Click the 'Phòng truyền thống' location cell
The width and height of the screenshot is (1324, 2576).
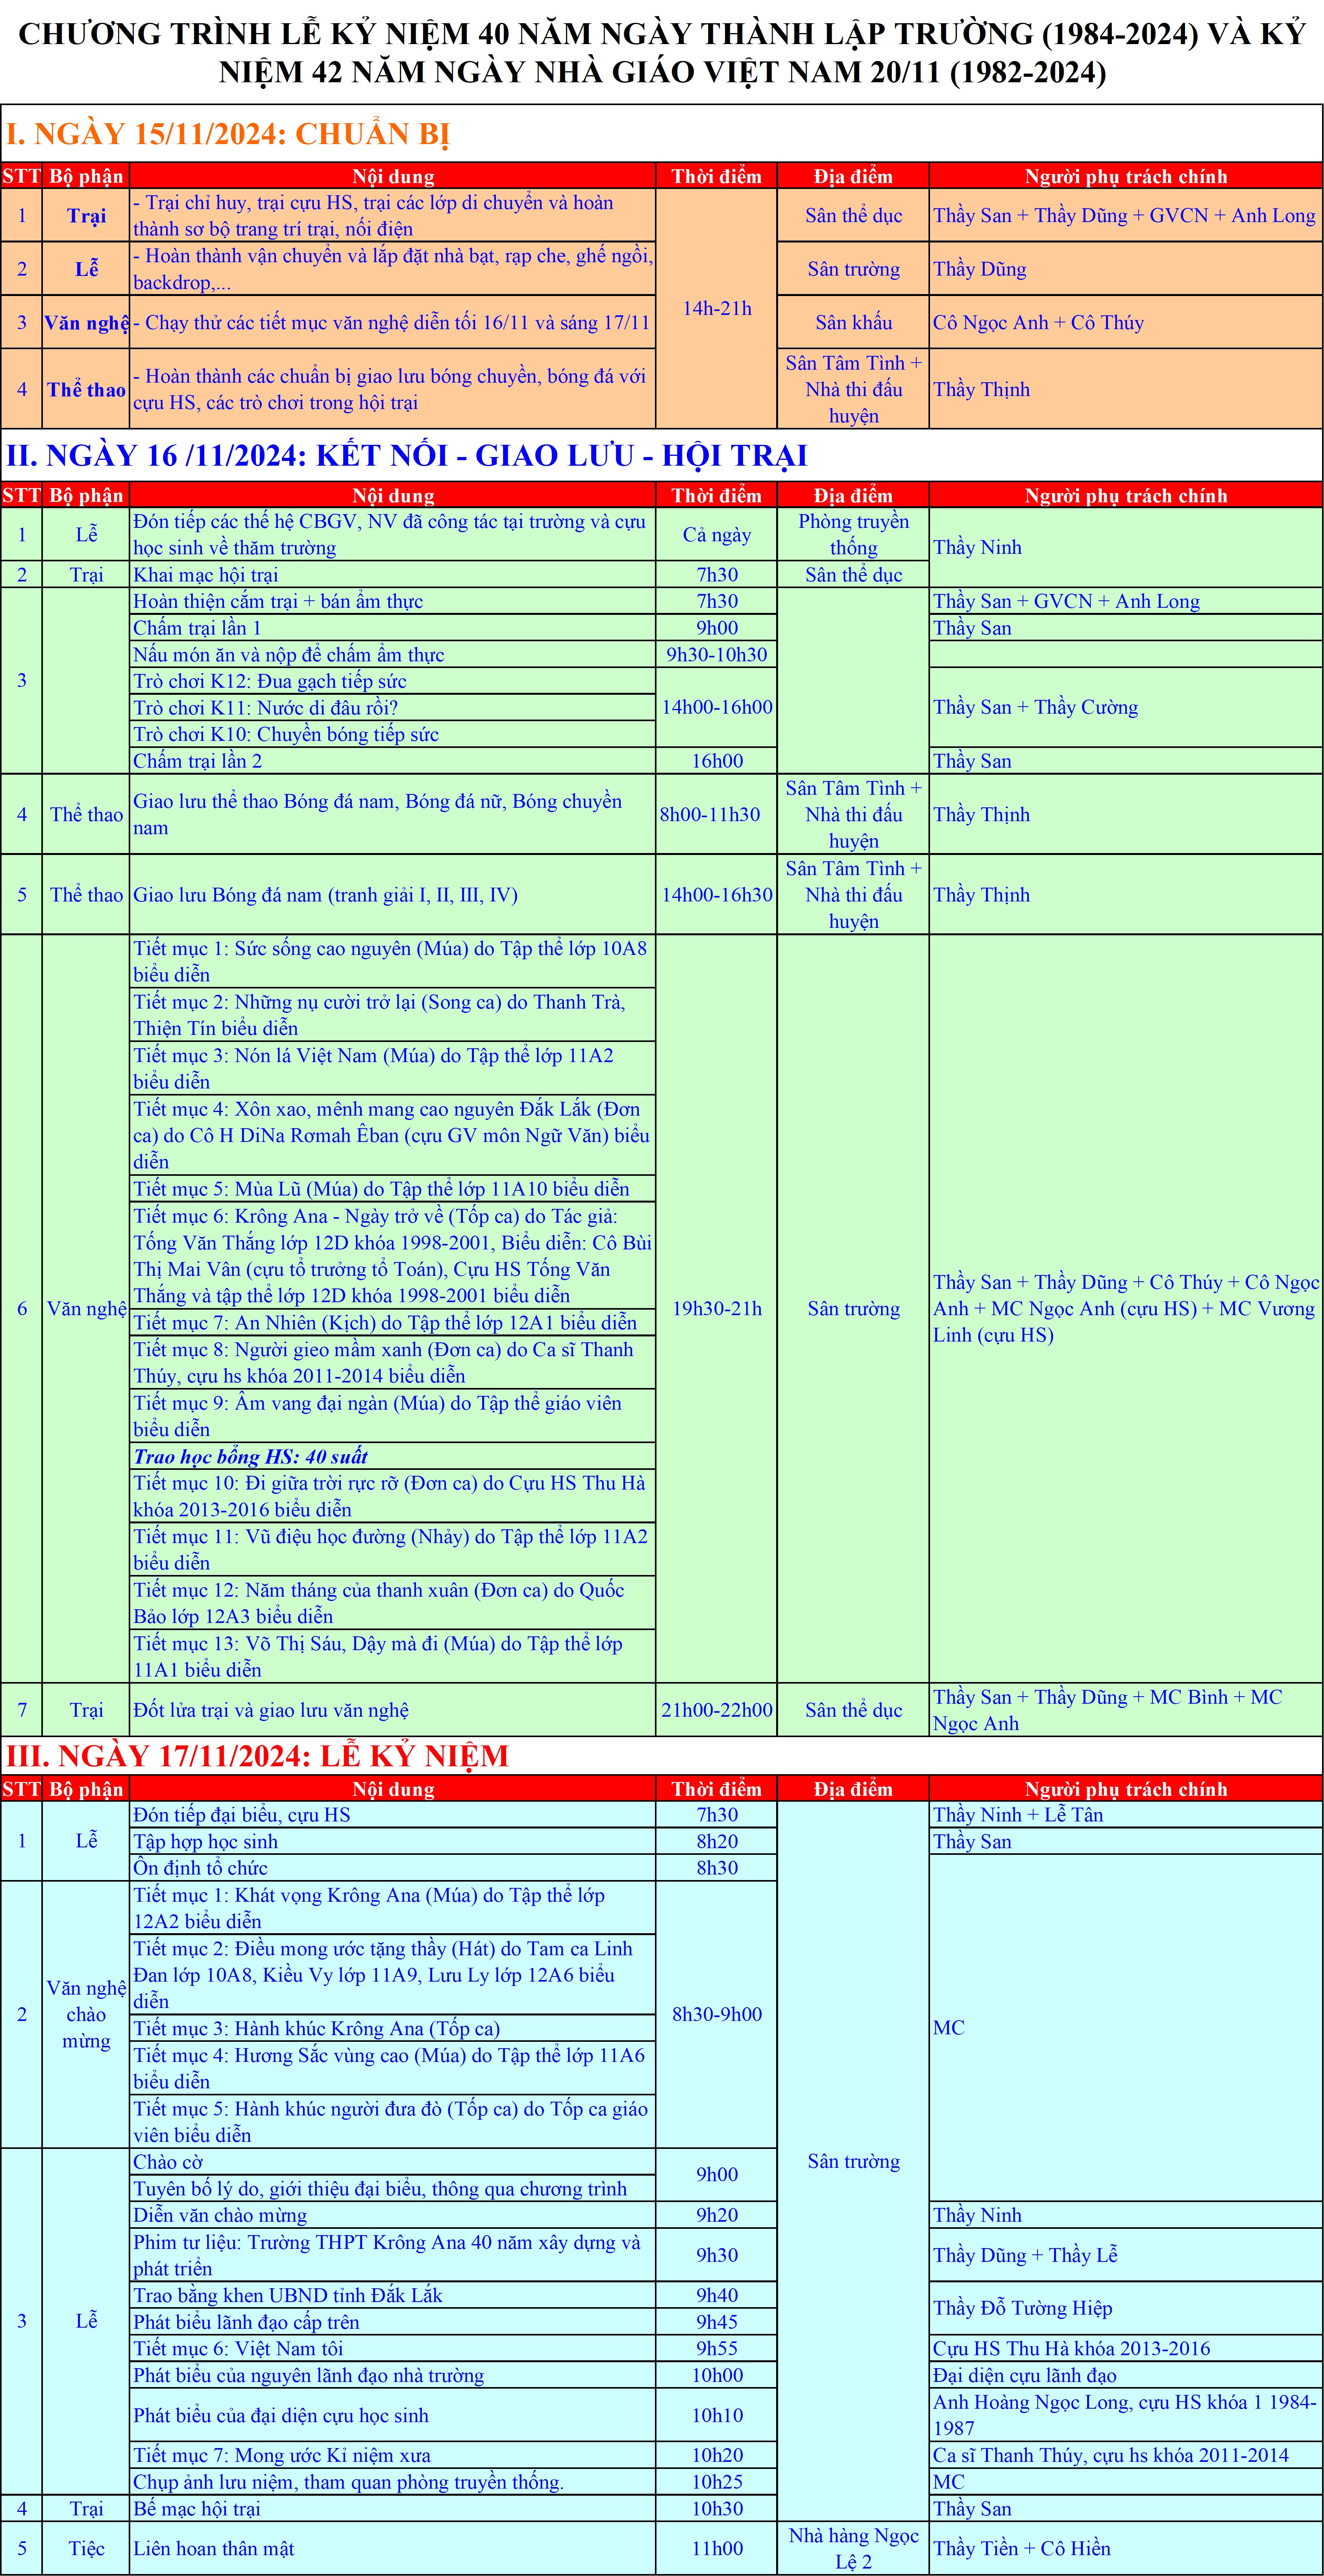tap(853, 534)
